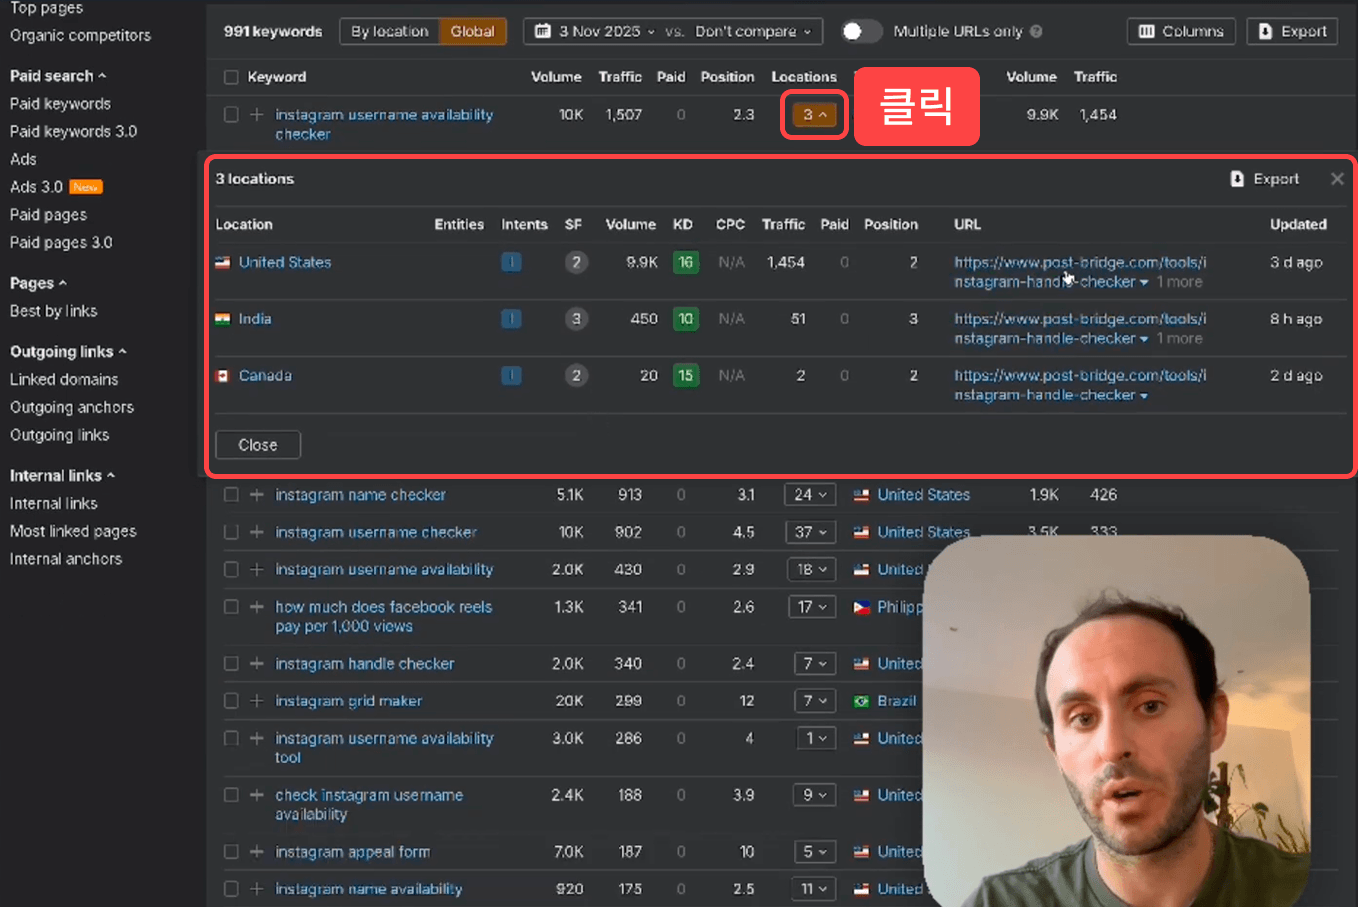Toggle the Multiple URLs only switch
The height and width of the screenshot is (907, 1358).
[x=861, y=32]
